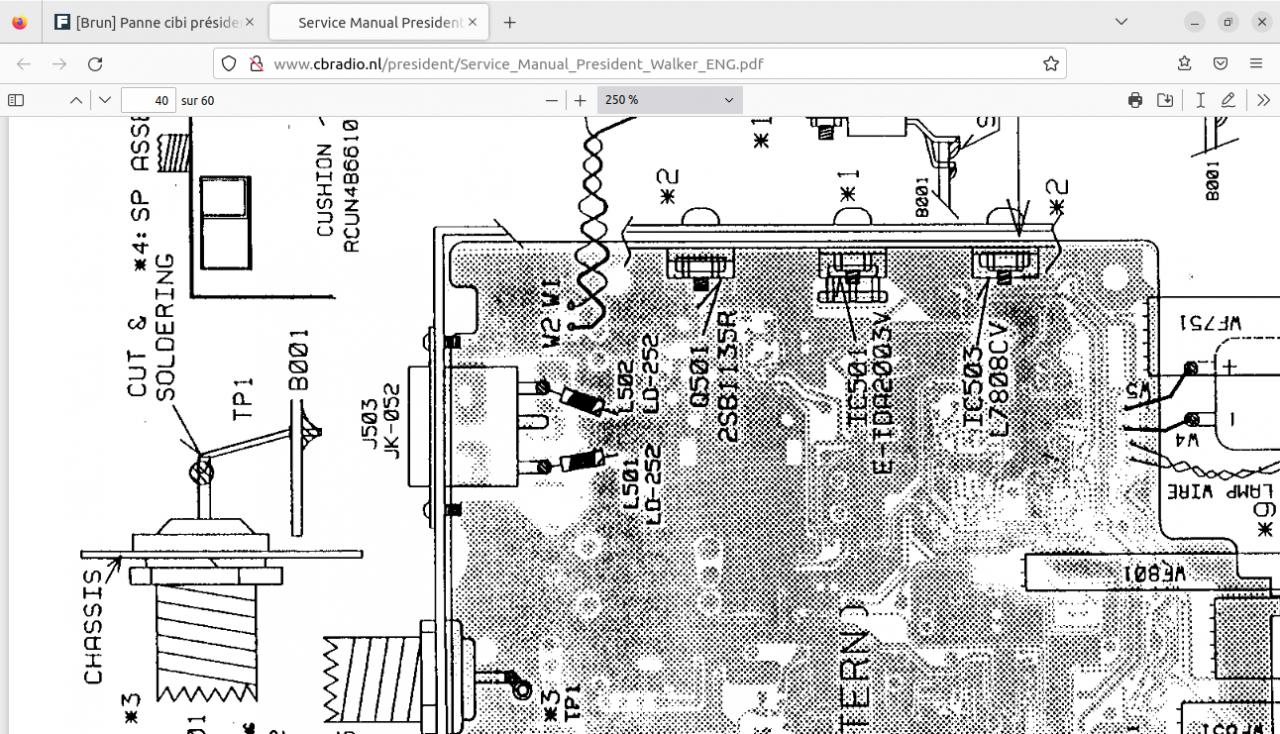Click the page number field showing 40
Viewport: 1280px width, 734px height.
(x=148, y=100)
